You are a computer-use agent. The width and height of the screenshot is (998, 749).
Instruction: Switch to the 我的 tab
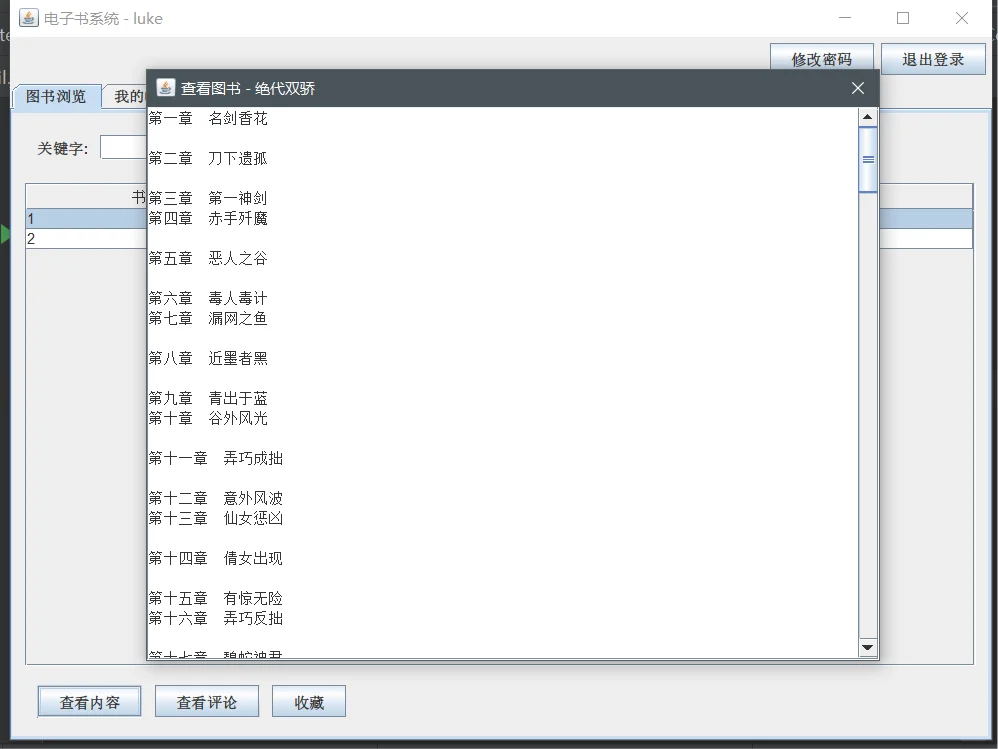pyautogui.click(x=126, y=97)
